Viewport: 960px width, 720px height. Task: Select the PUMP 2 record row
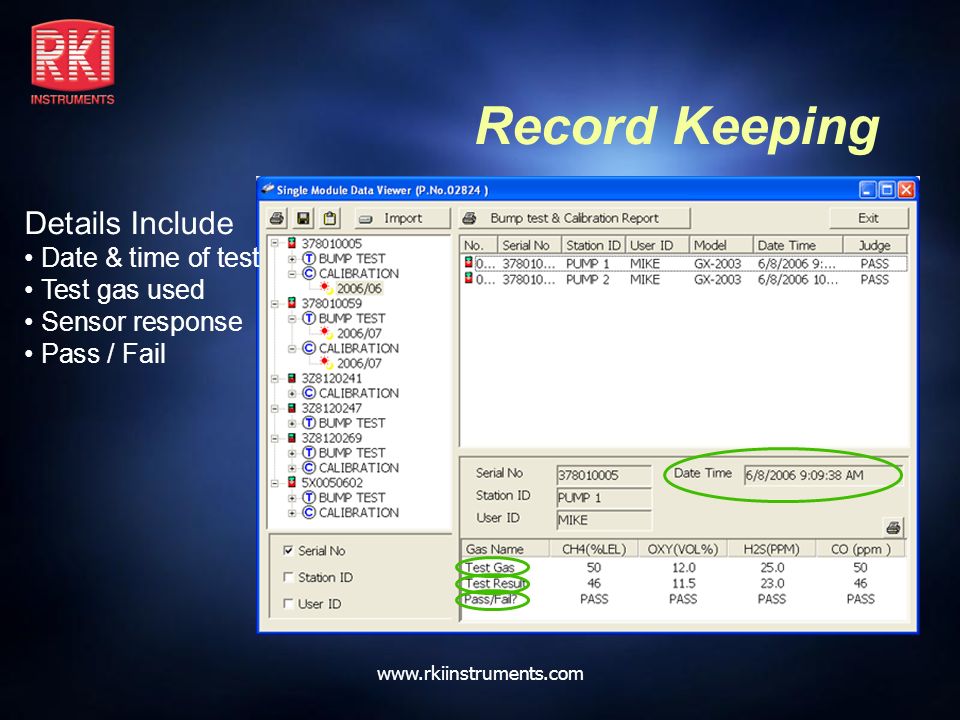coord(683,280)
